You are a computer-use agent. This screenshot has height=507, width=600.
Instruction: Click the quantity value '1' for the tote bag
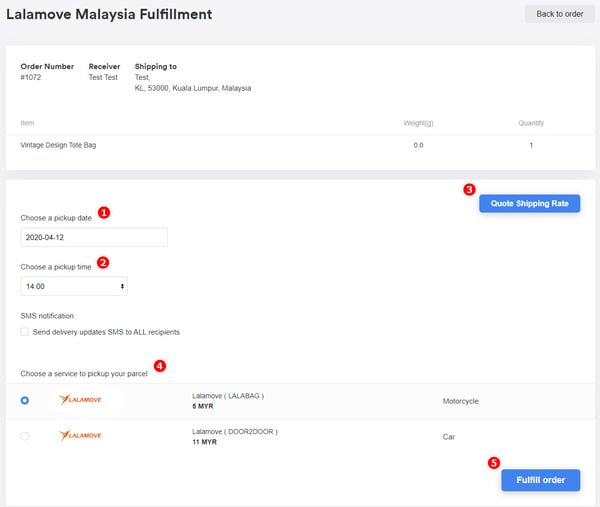coord(531,145)
